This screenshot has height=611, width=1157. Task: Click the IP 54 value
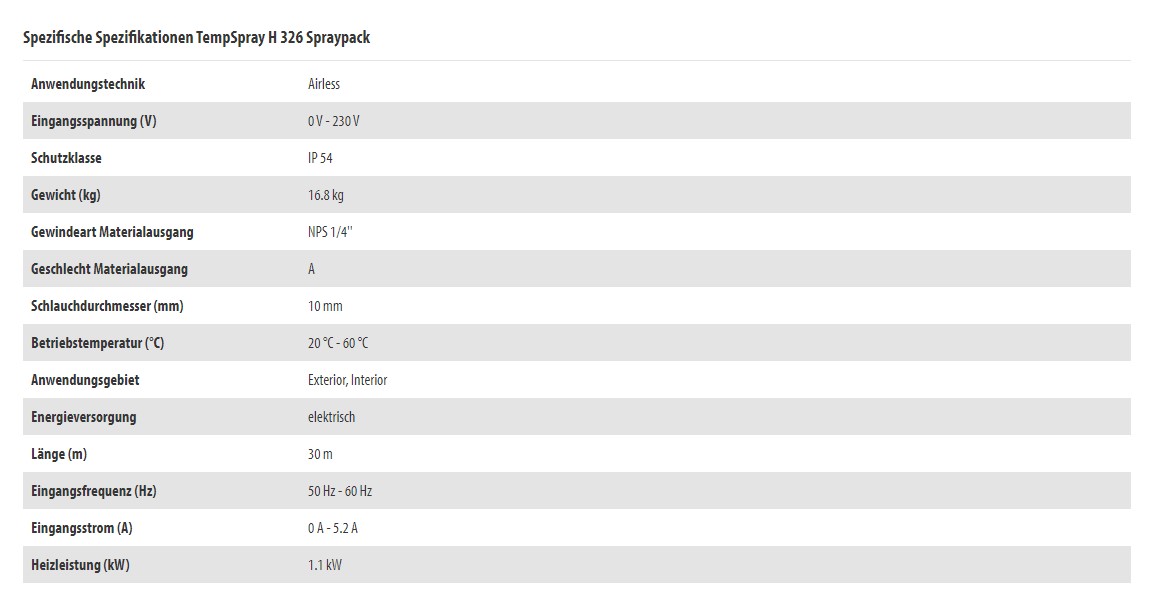point(320,158)
